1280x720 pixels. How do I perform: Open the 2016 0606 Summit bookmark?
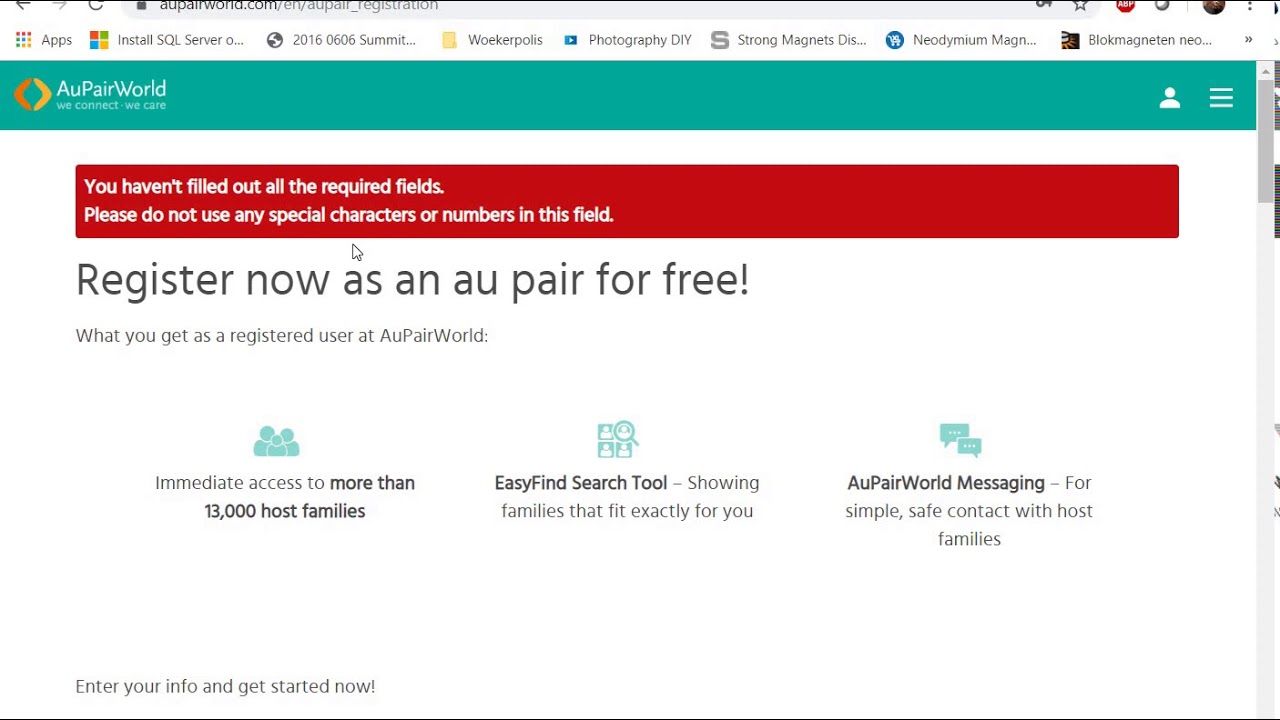pyautogui.click(x=341, y=40)
